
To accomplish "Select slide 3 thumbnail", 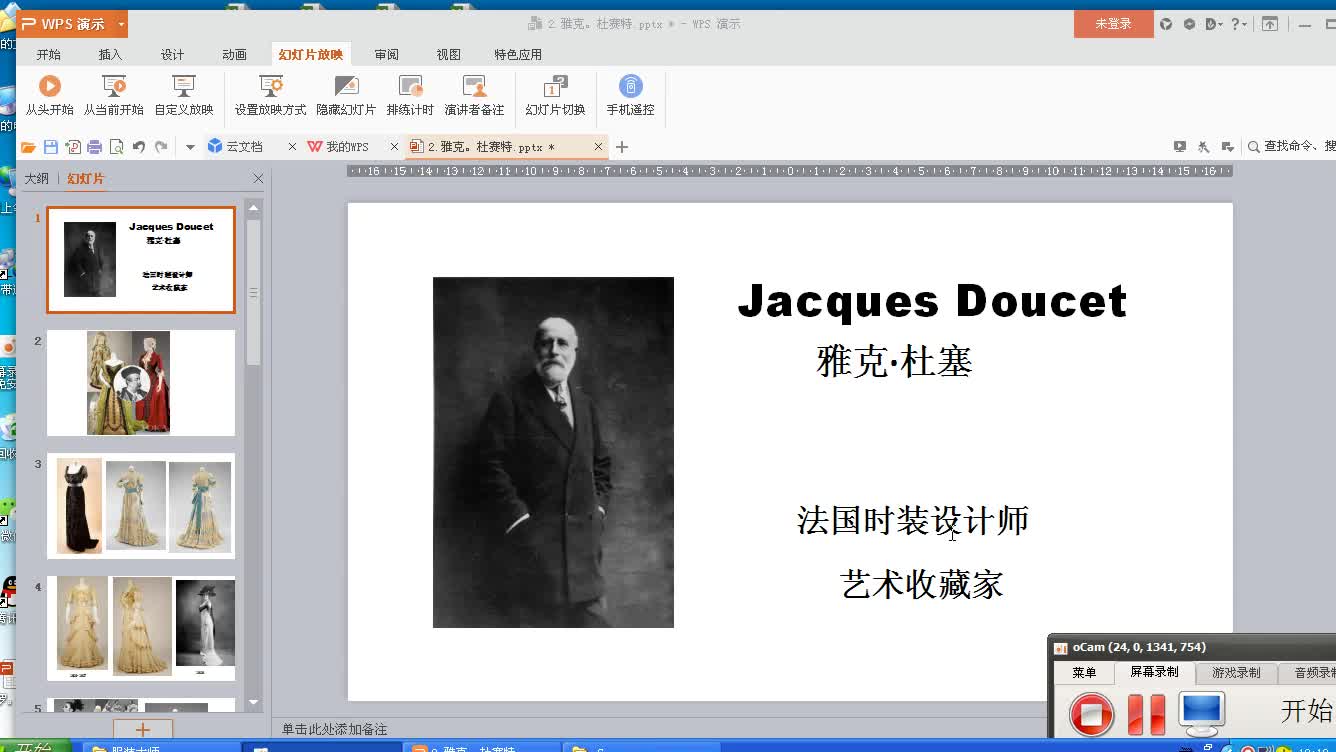I will 141,506.
